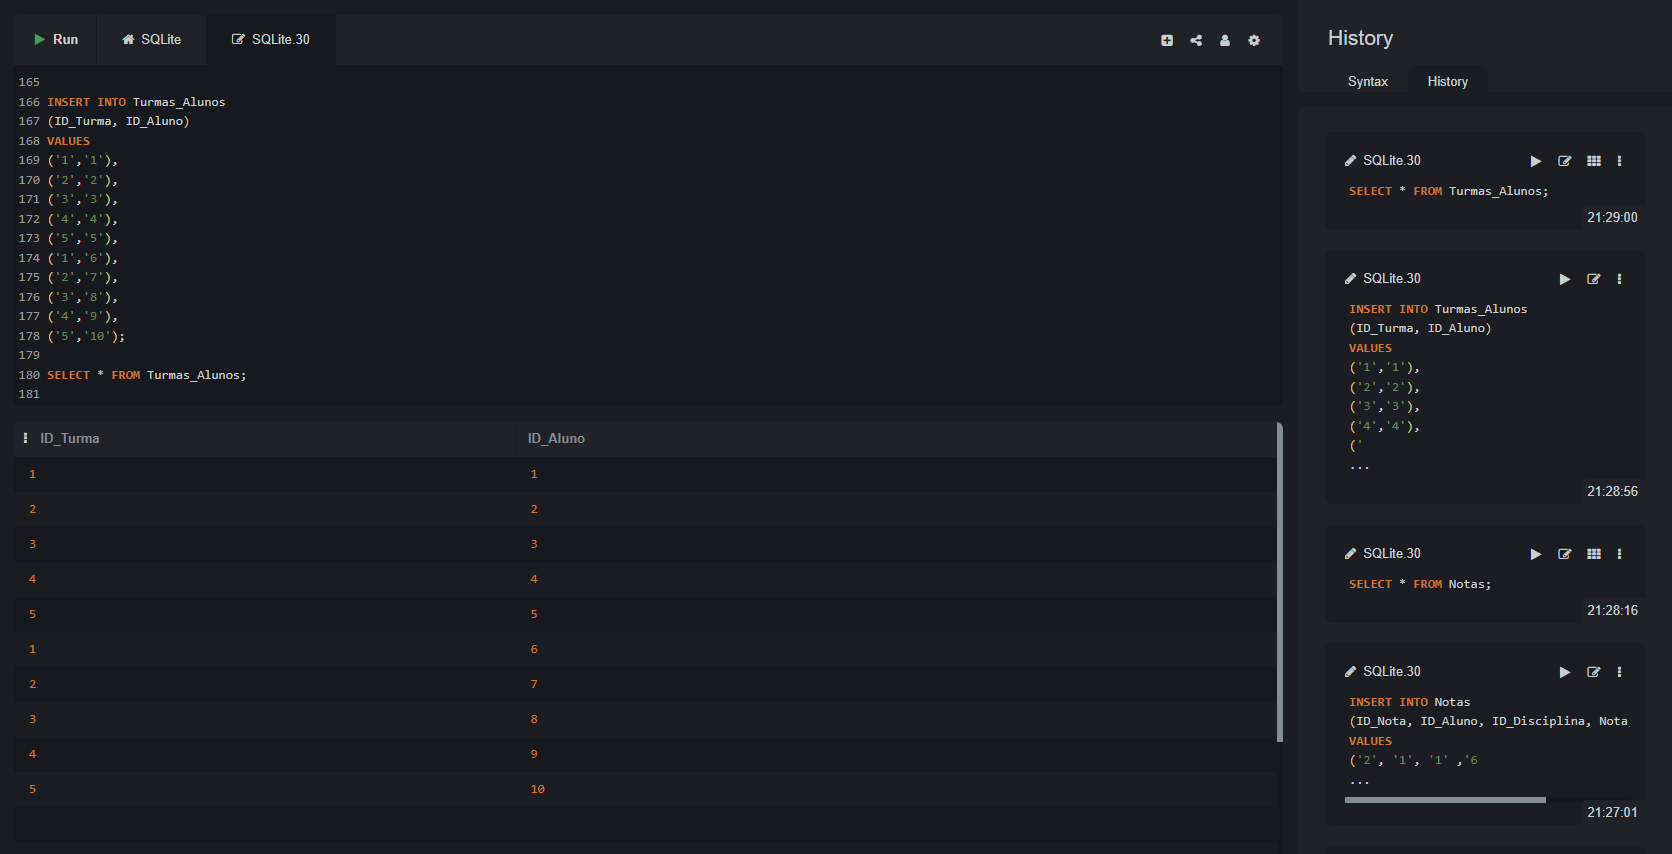Open more options for INSERT Turmas_Alunos history entry
This screenshot has width=1672, height=854.
click(1620, 279)
